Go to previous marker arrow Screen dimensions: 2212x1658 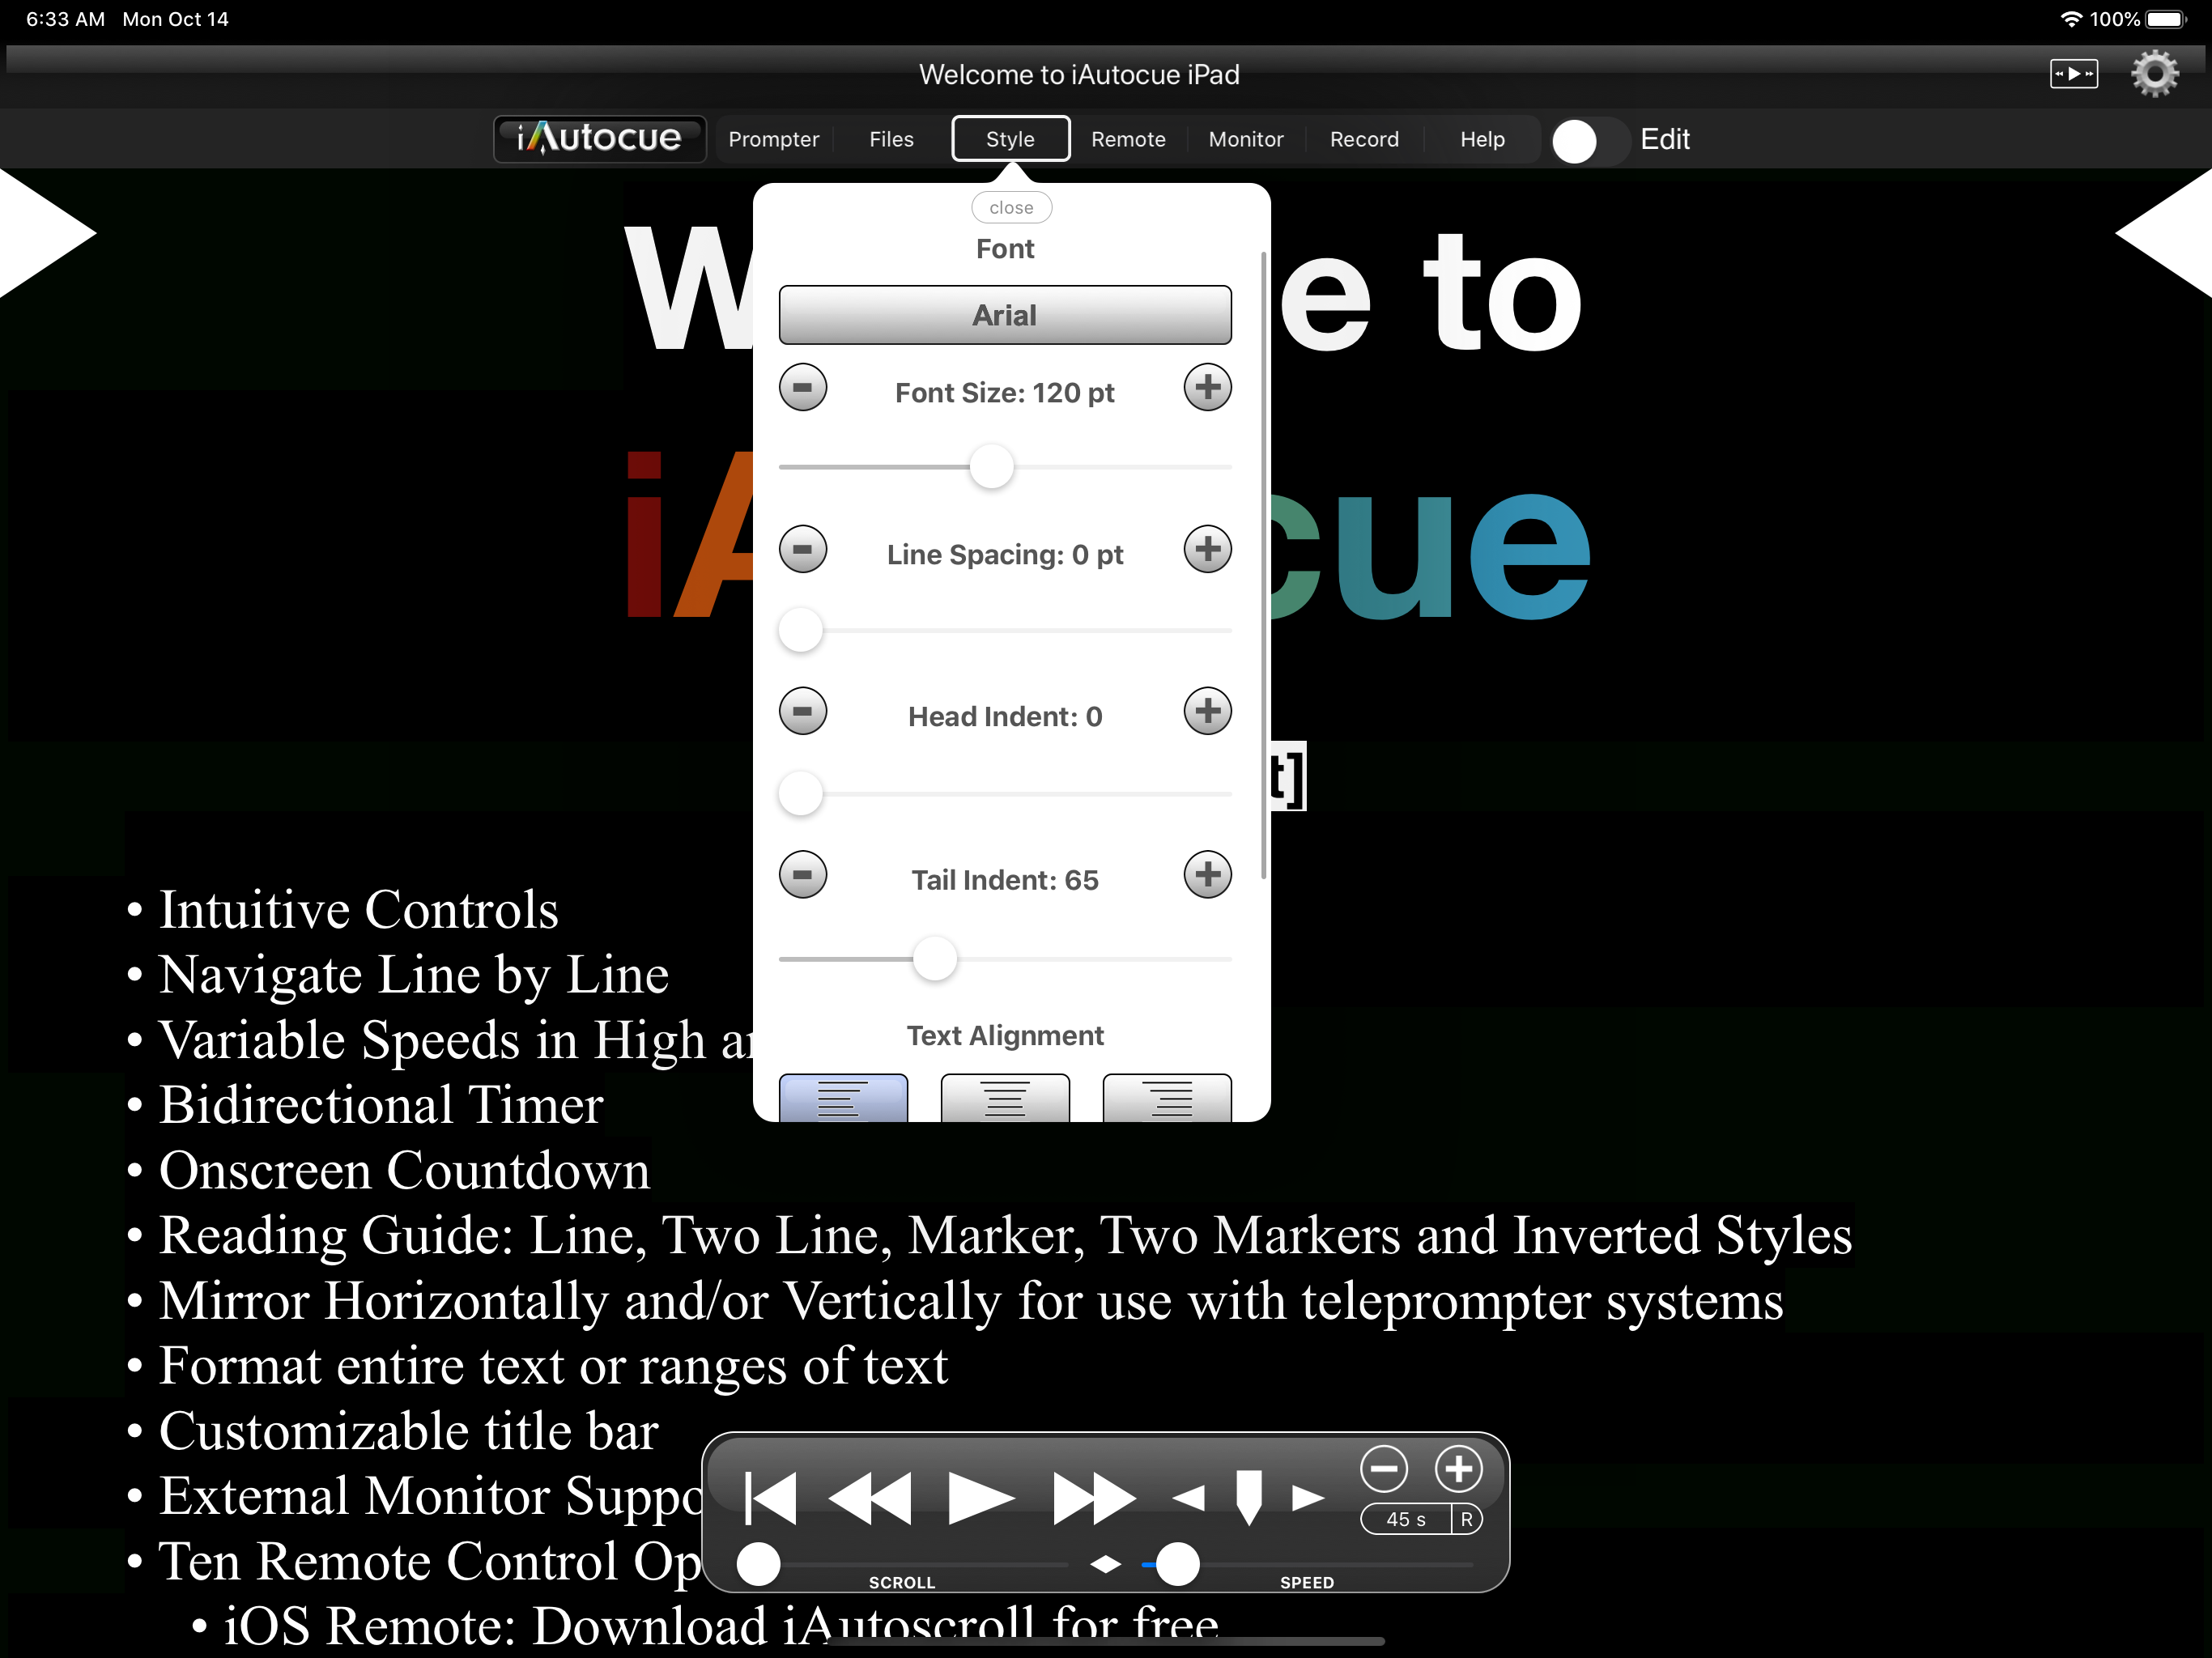click(x=1188, y=1498)
